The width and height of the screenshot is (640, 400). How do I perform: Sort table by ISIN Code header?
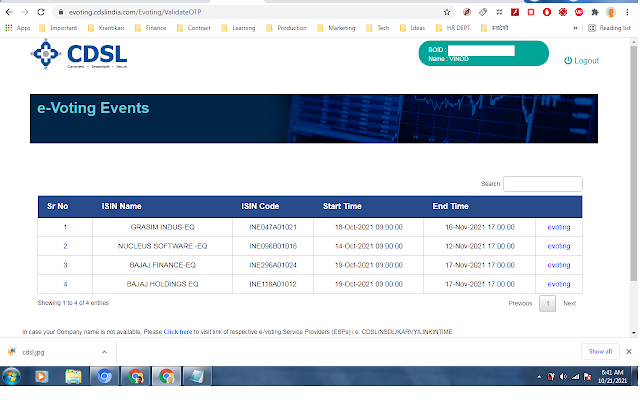click(x=260, y=206)
